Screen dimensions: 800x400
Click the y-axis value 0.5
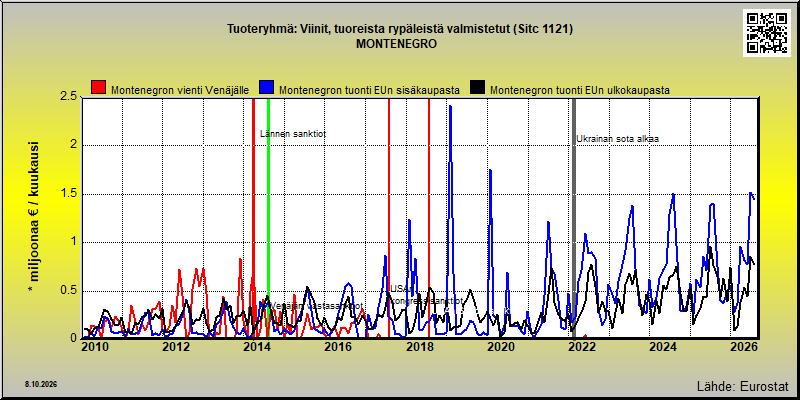click(x=69, y=291)
